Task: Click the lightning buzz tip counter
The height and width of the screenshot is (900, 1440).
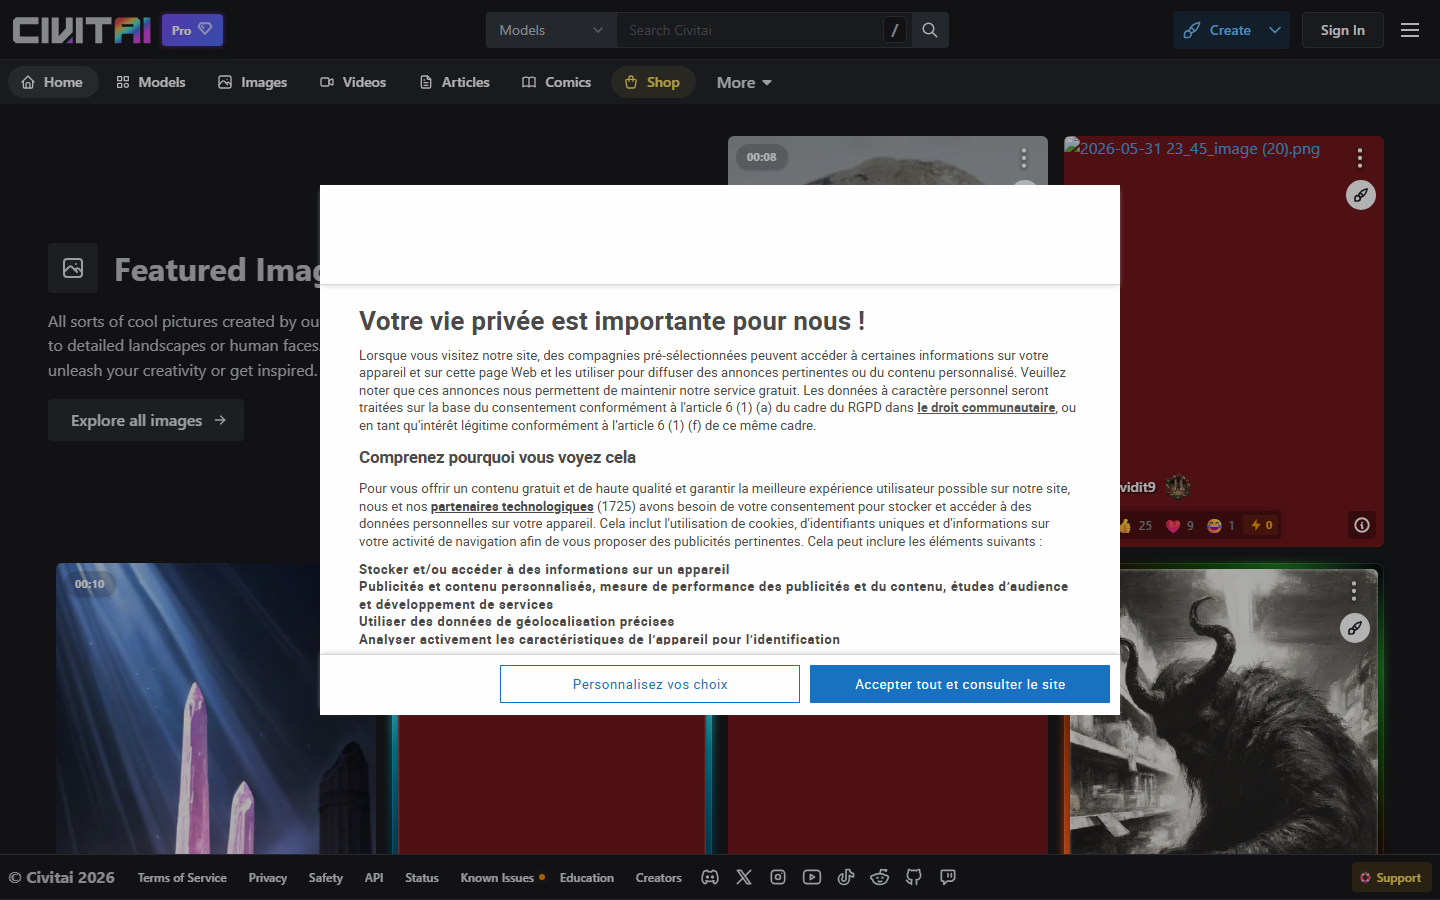Action: click(x=1262, y=525)
